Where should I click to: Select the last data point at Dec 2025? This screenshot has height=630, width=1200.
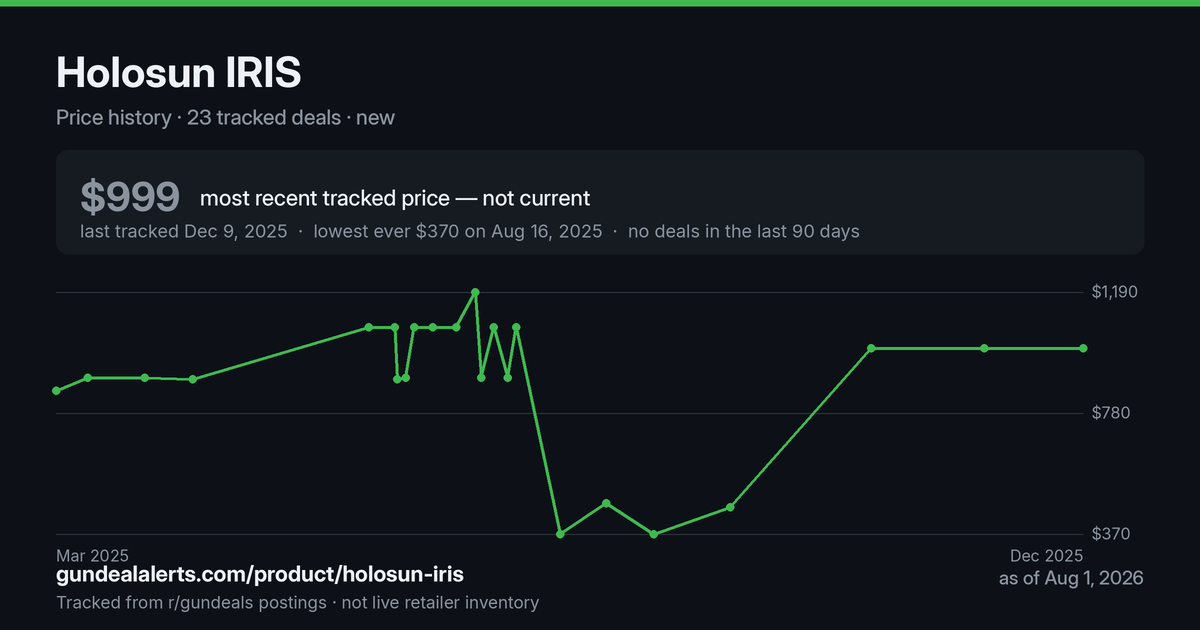click(x=1083, y=348)
